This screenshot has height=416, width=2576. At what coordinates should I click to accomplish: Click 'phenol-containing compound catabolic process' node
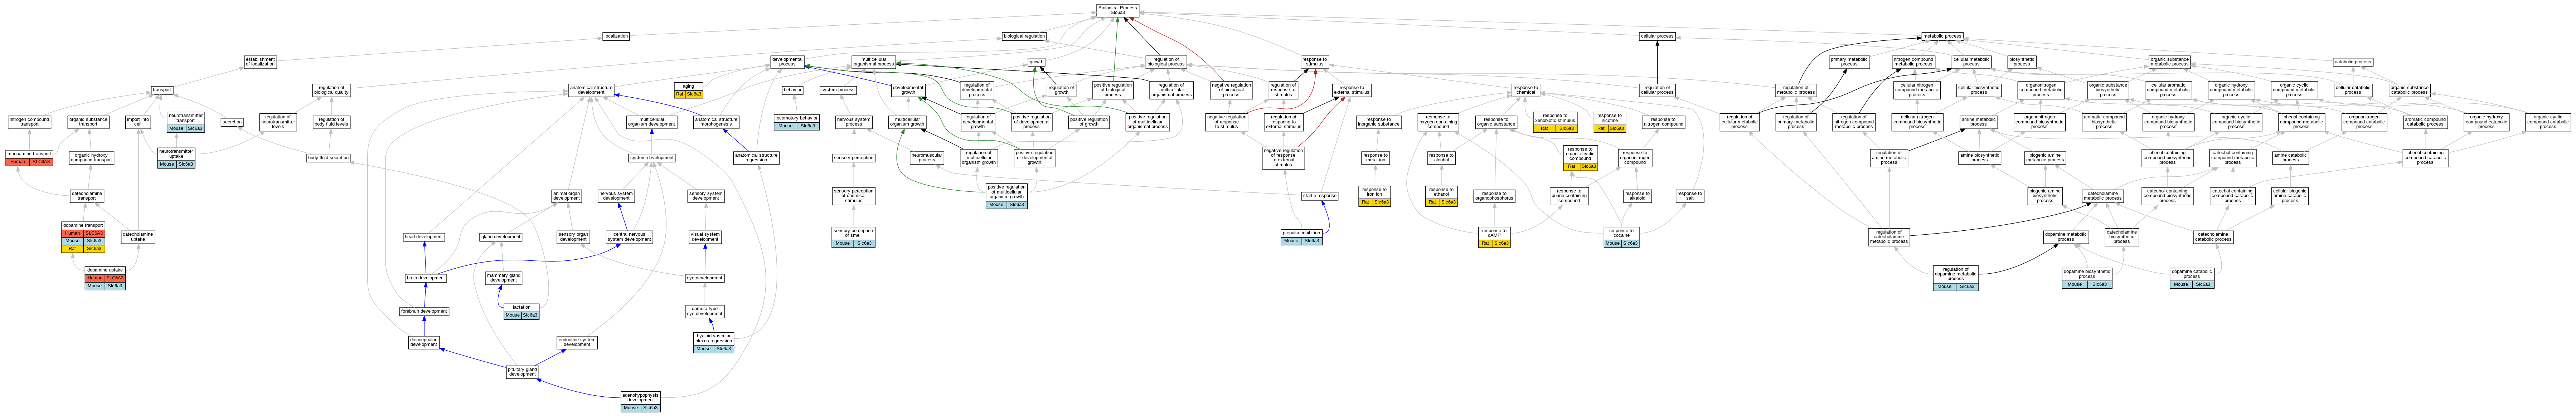click(2425, 158)
